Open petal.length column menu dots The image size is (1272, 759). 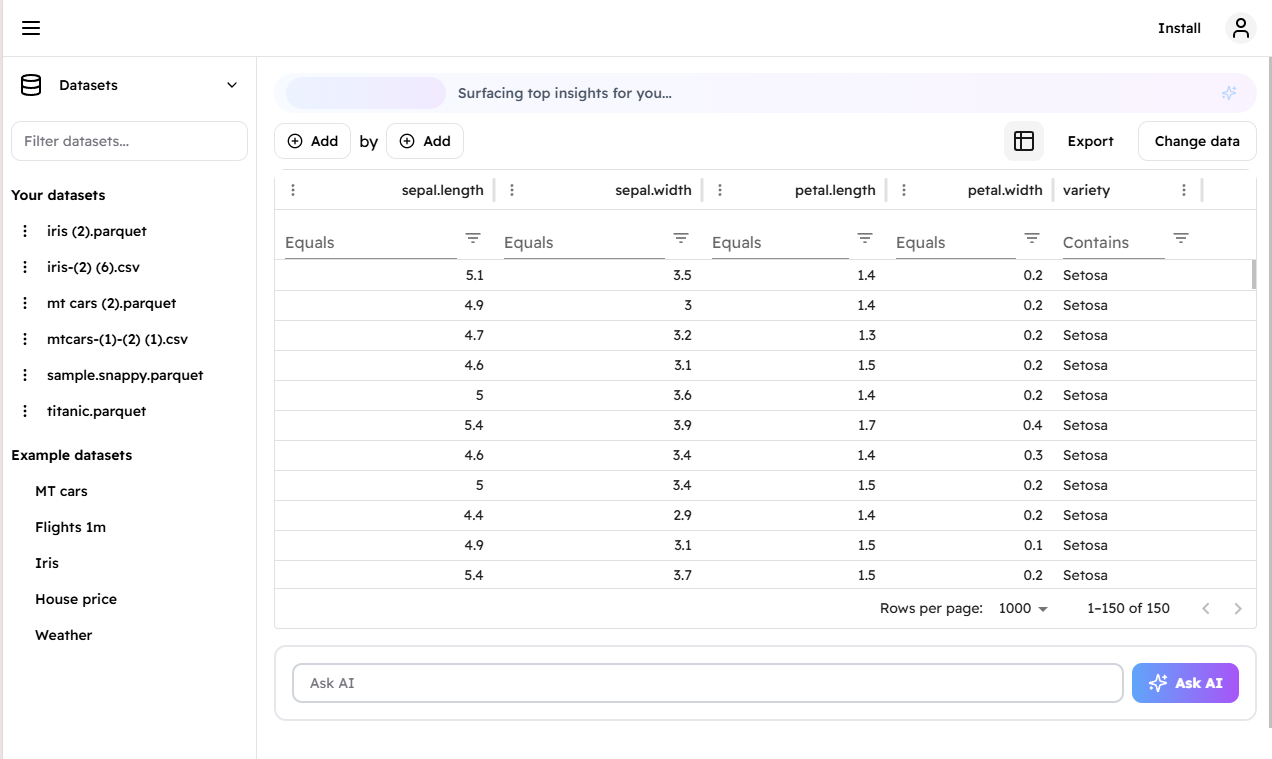coord(720,190)
